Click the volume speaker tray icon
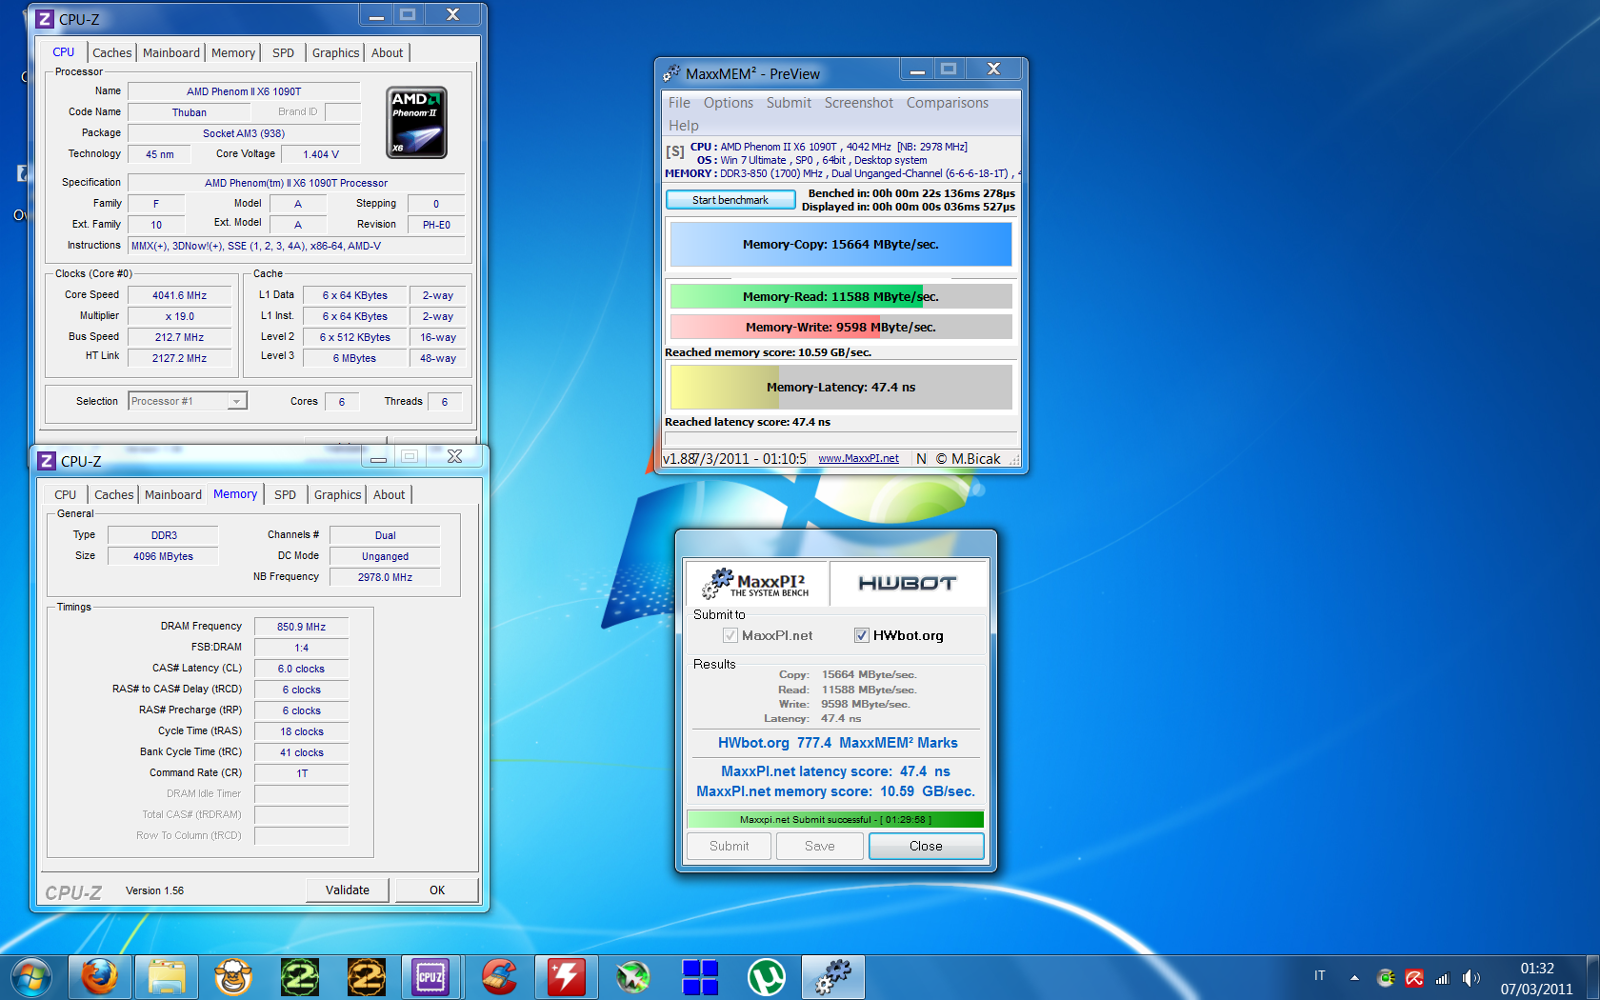The width and height of the screenshot is (1600, 1000). [x=1471, y=978]
